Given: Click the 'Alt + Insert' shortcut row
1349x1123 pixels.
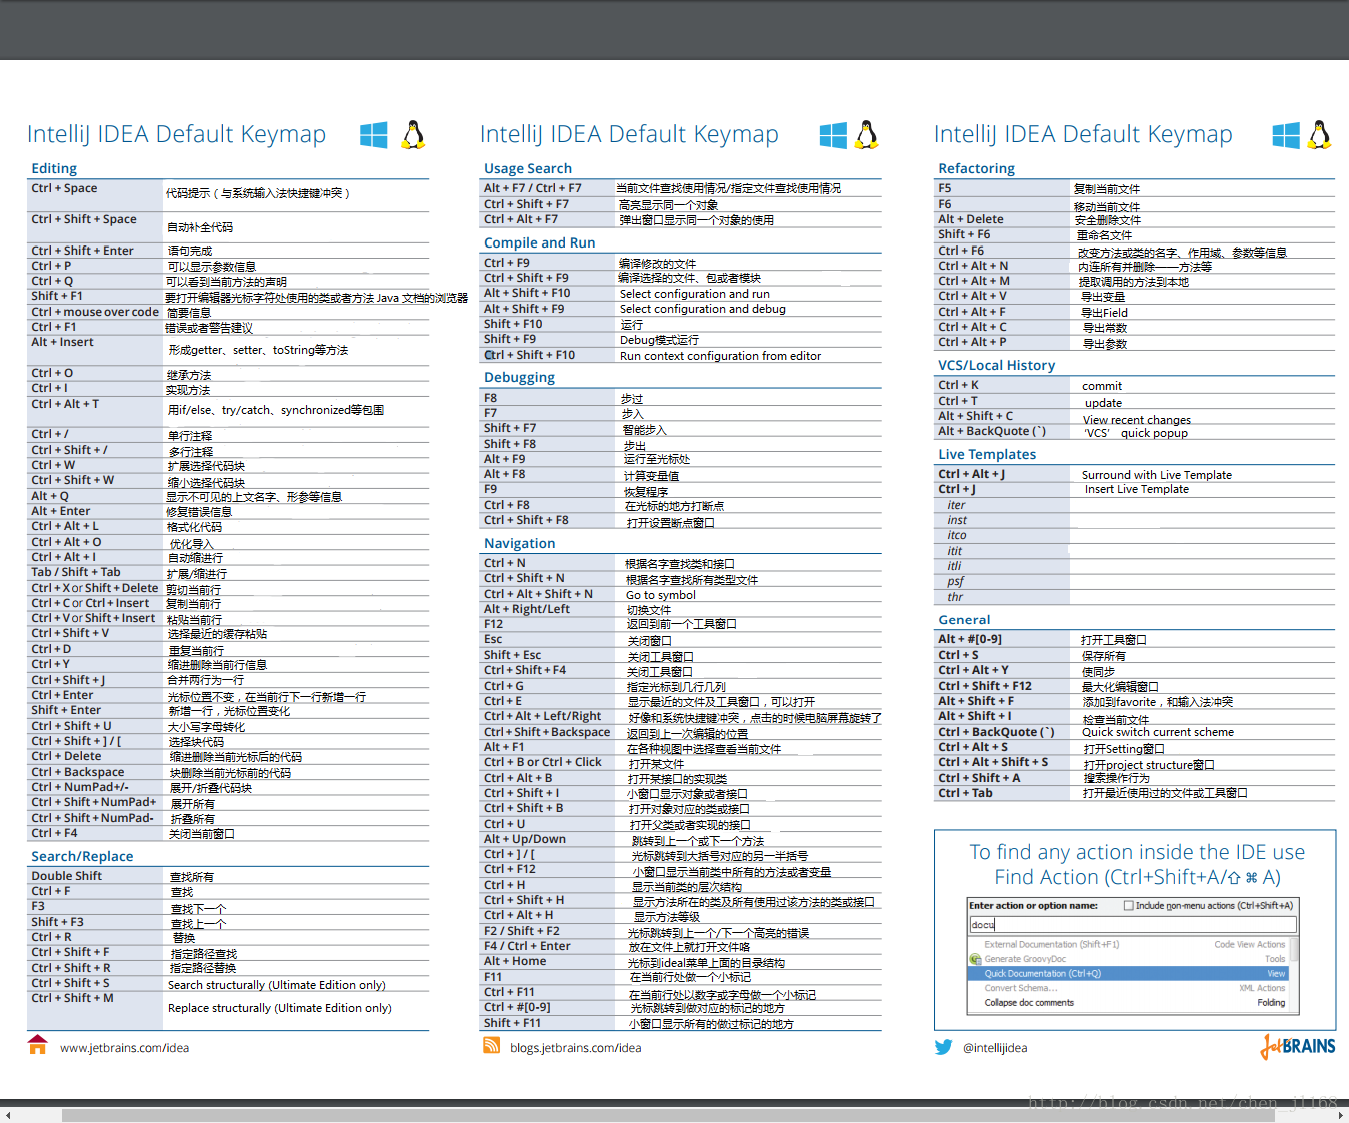Looking at the screenshot, I should [x=228, y=349].
